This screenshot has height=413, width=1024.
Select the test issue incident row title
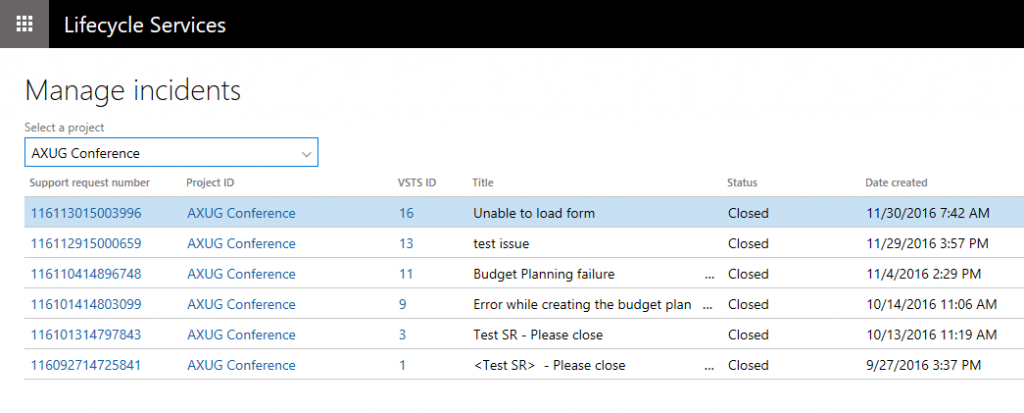(x=500, y=243)
